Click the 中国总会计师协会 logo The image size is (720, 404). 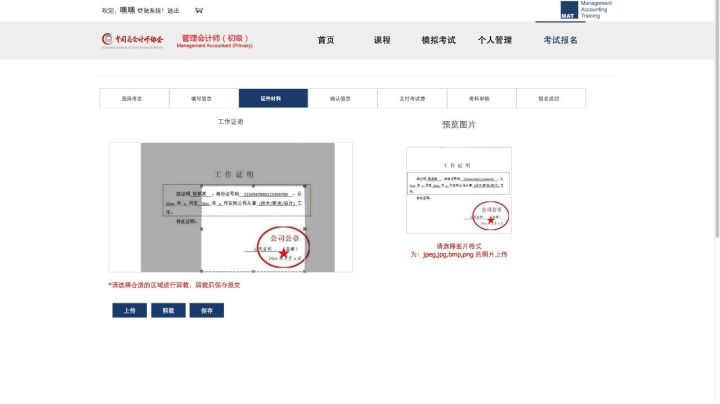click(x=133, y=40)
